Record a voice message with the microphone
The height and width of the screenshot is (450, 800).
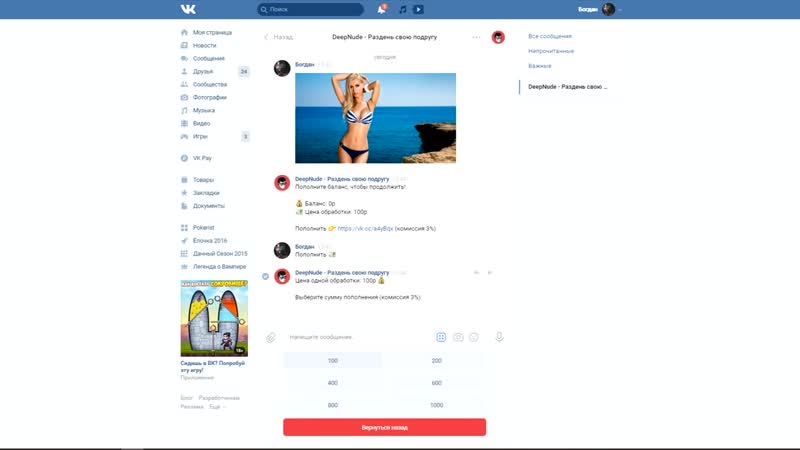click(x=499, y=337)
